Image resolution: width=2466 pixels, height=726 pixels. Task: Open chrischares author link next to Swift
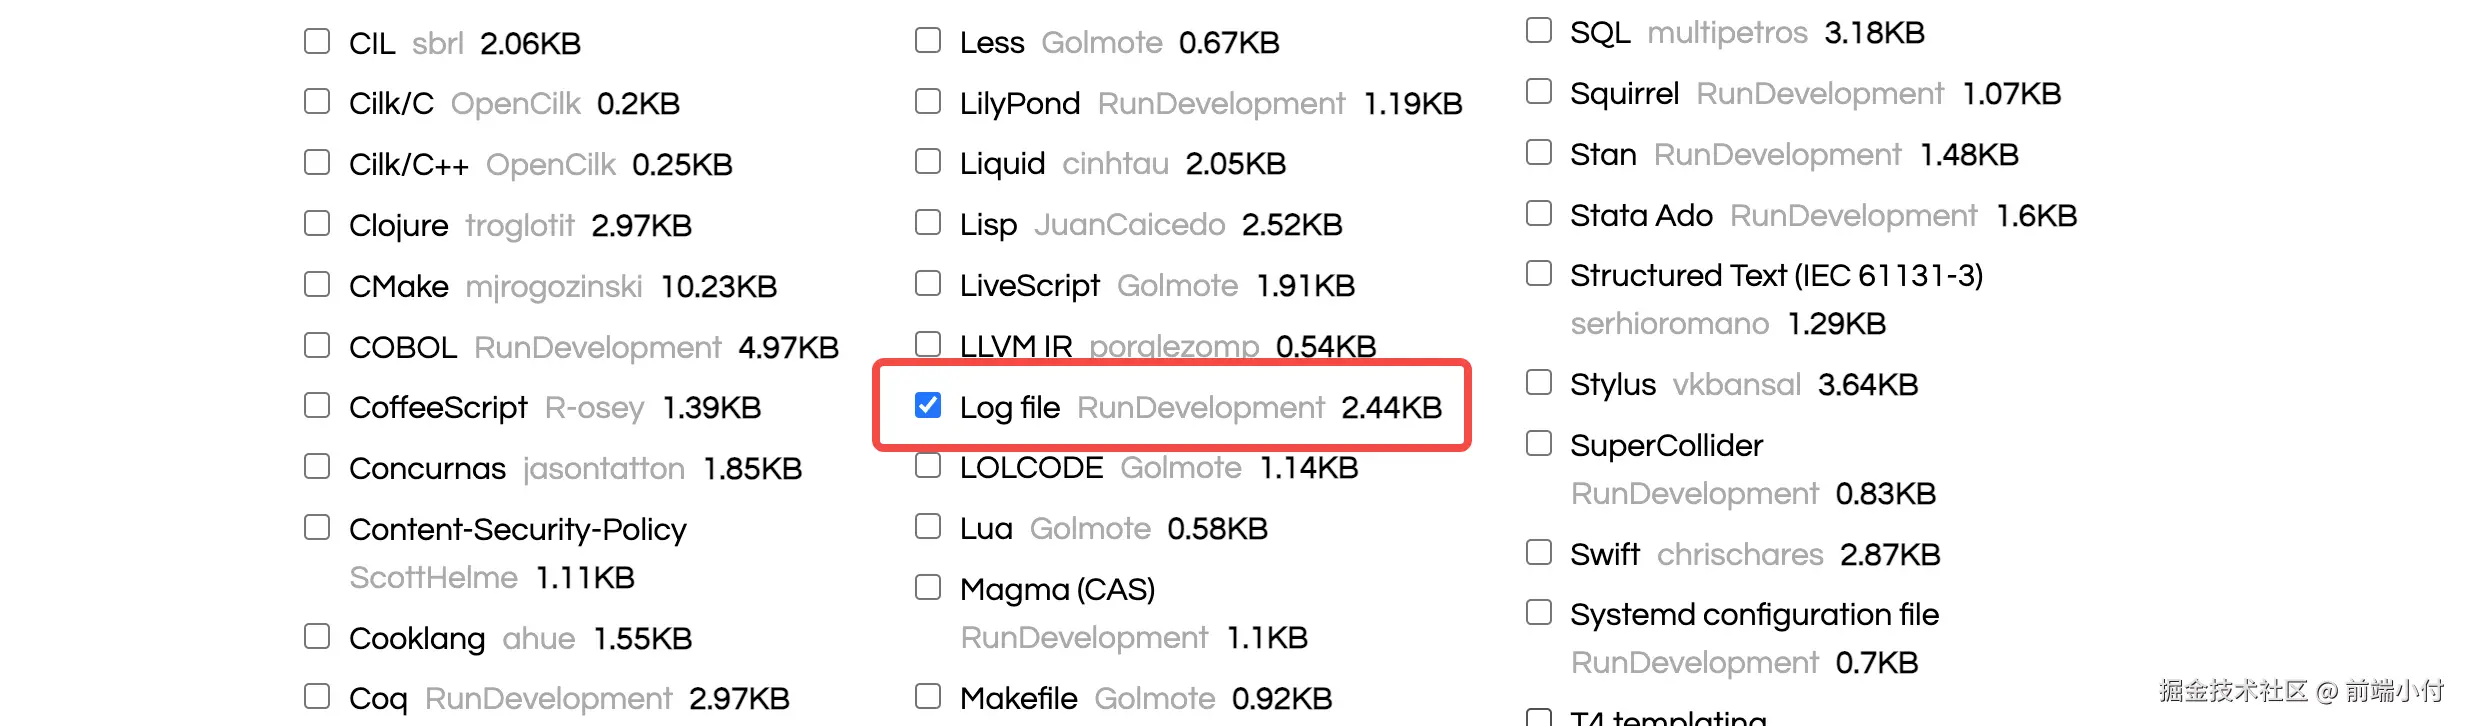pos(1740,555)
